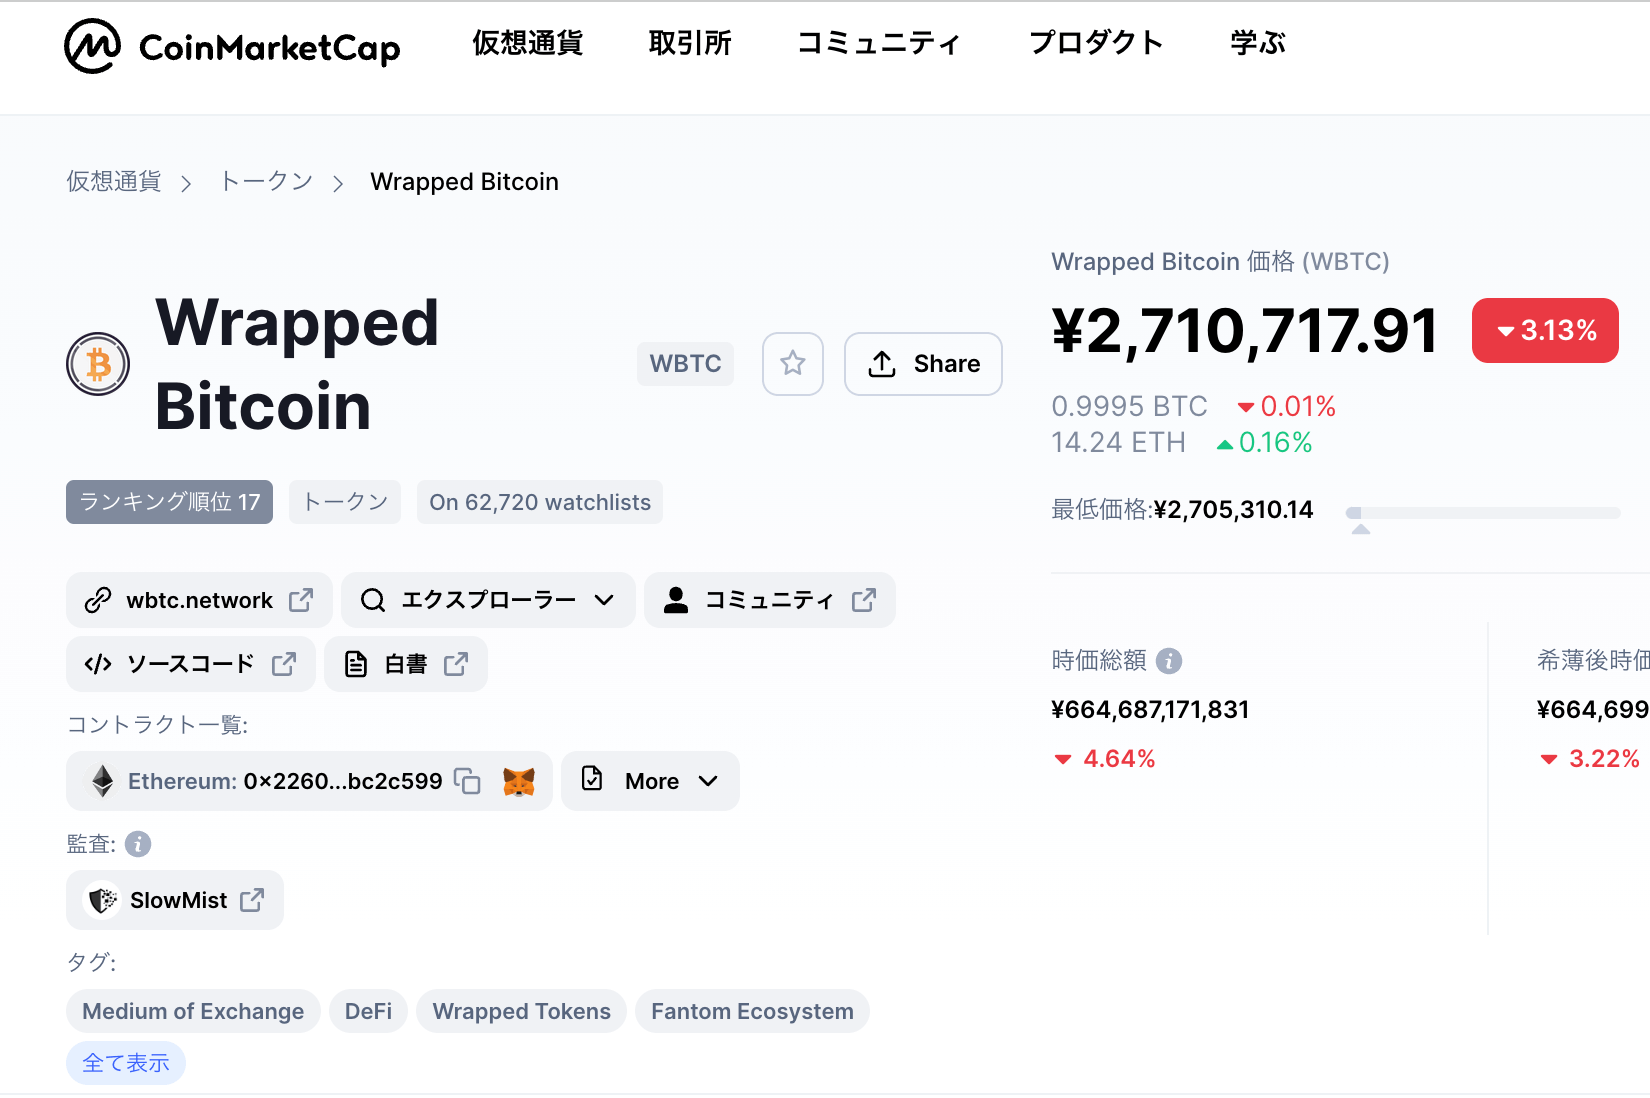Open the ソースコード source code link
This screenshot has height=1098, width=1650.
coord(191,664)
